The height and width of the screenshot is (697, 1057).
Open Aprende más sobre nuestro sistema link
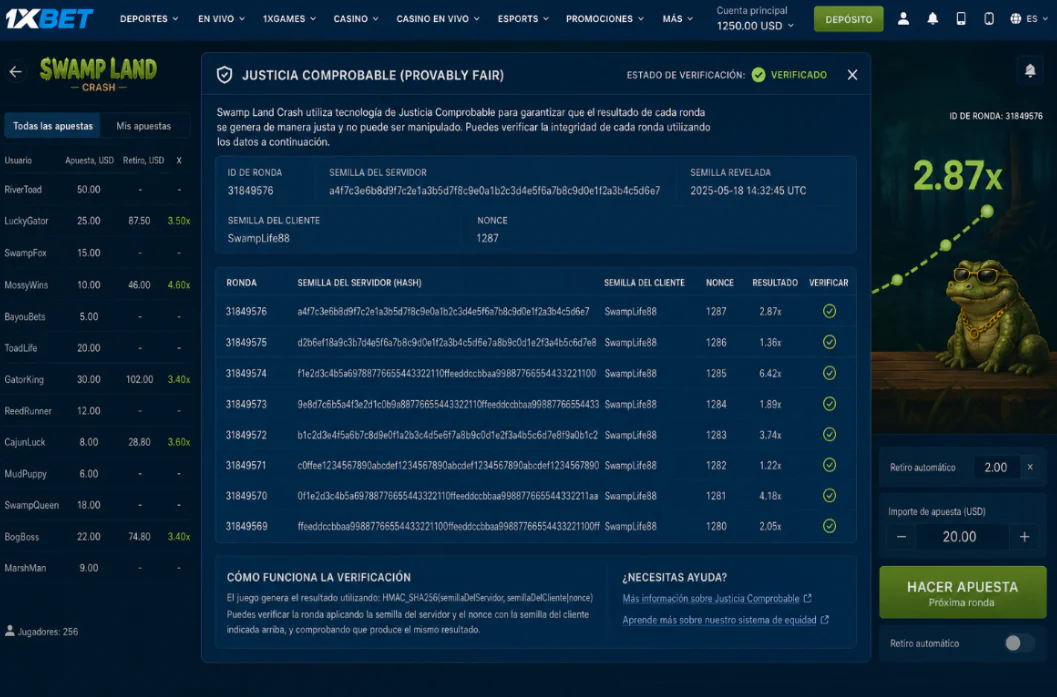(x=725, y=620)
